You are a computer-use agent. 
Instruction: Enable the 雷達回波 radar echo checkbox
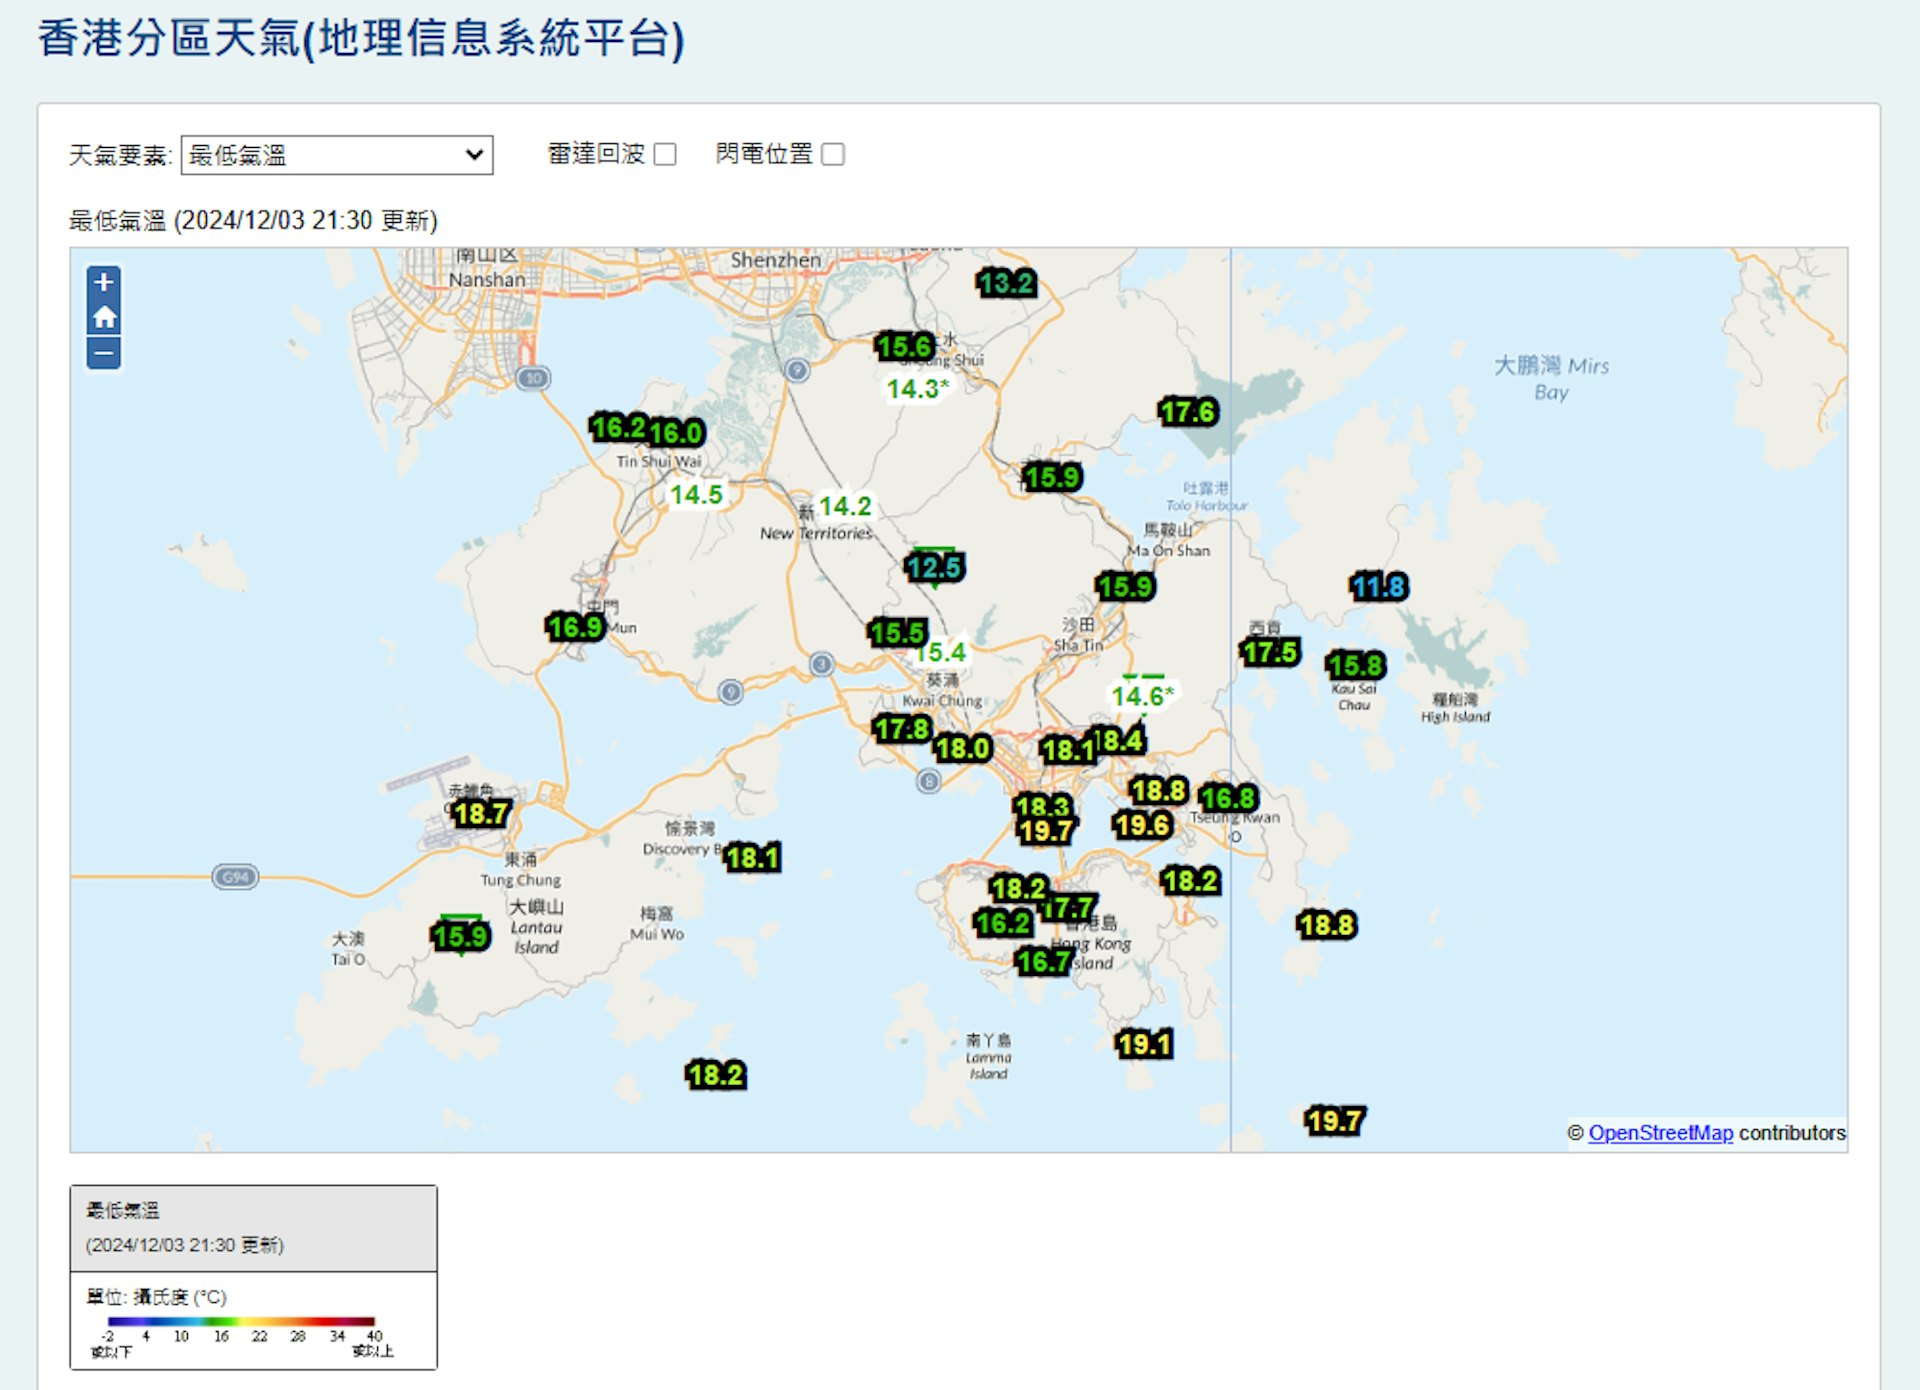(664, 154)
